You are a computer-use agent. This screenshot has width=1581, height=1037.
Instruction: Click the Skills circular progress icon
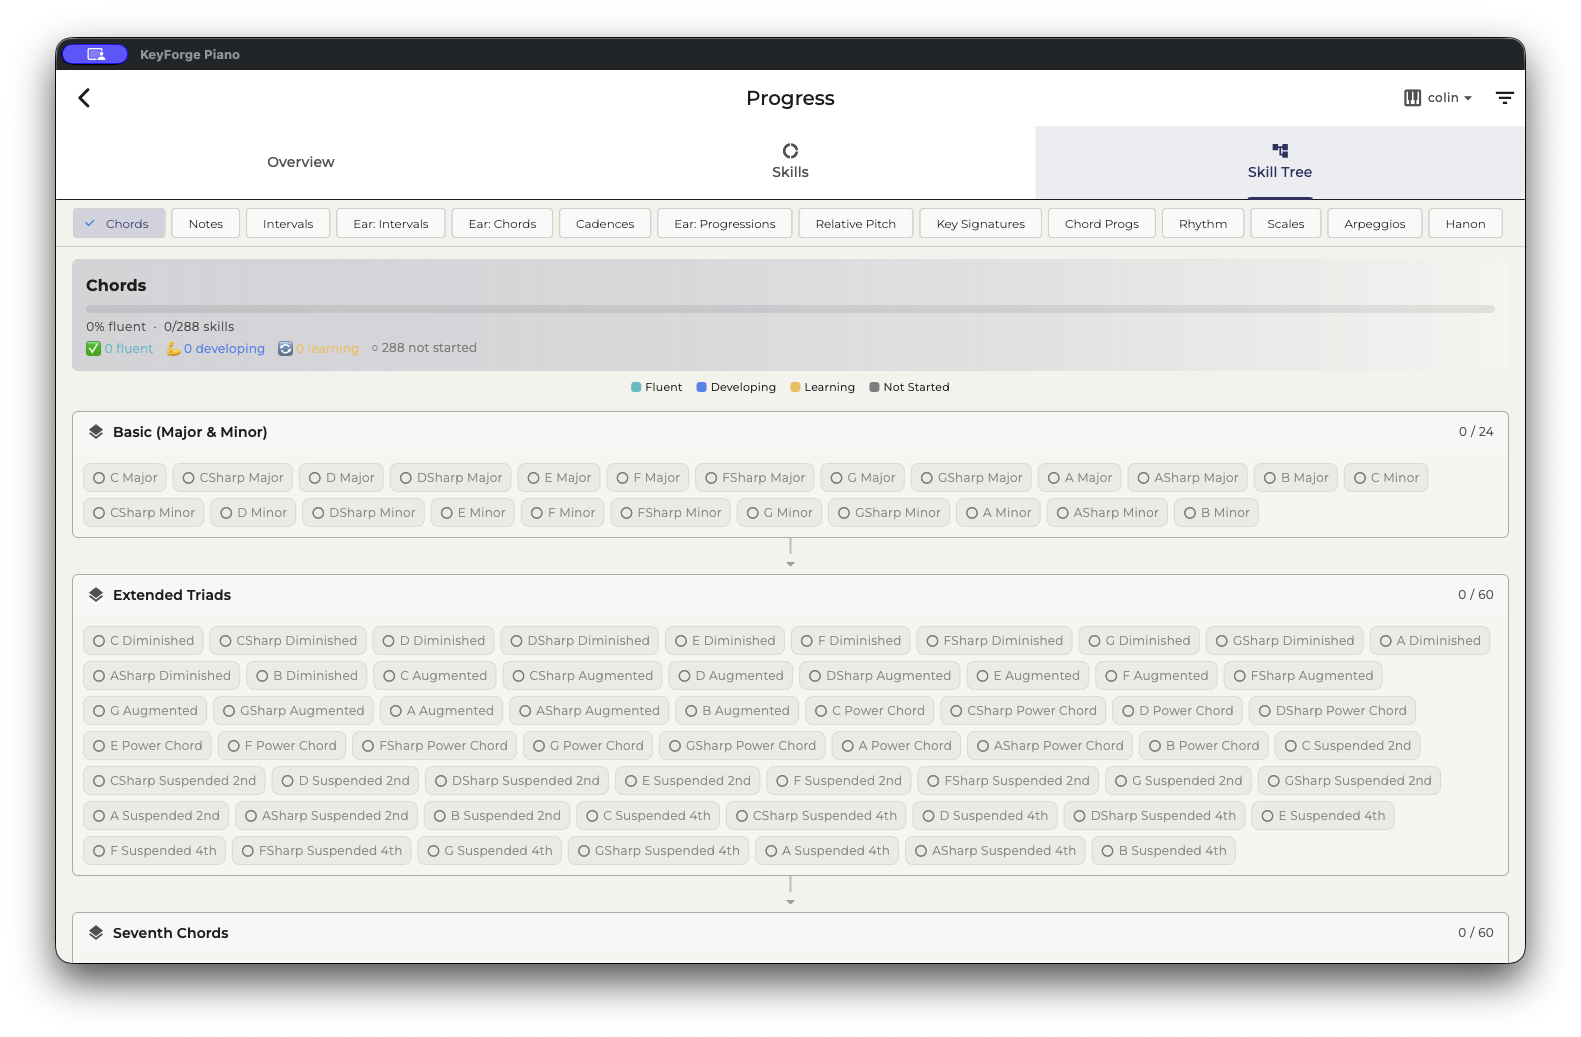coord(790,151)
